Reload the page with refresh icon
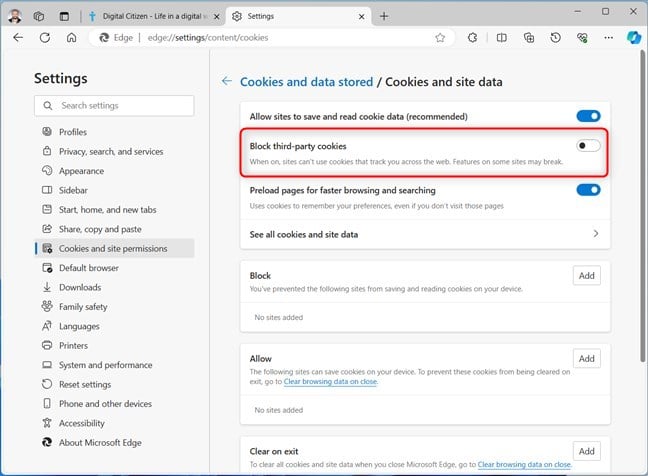This screenshot has height=476, width=648. pos(45,38)
